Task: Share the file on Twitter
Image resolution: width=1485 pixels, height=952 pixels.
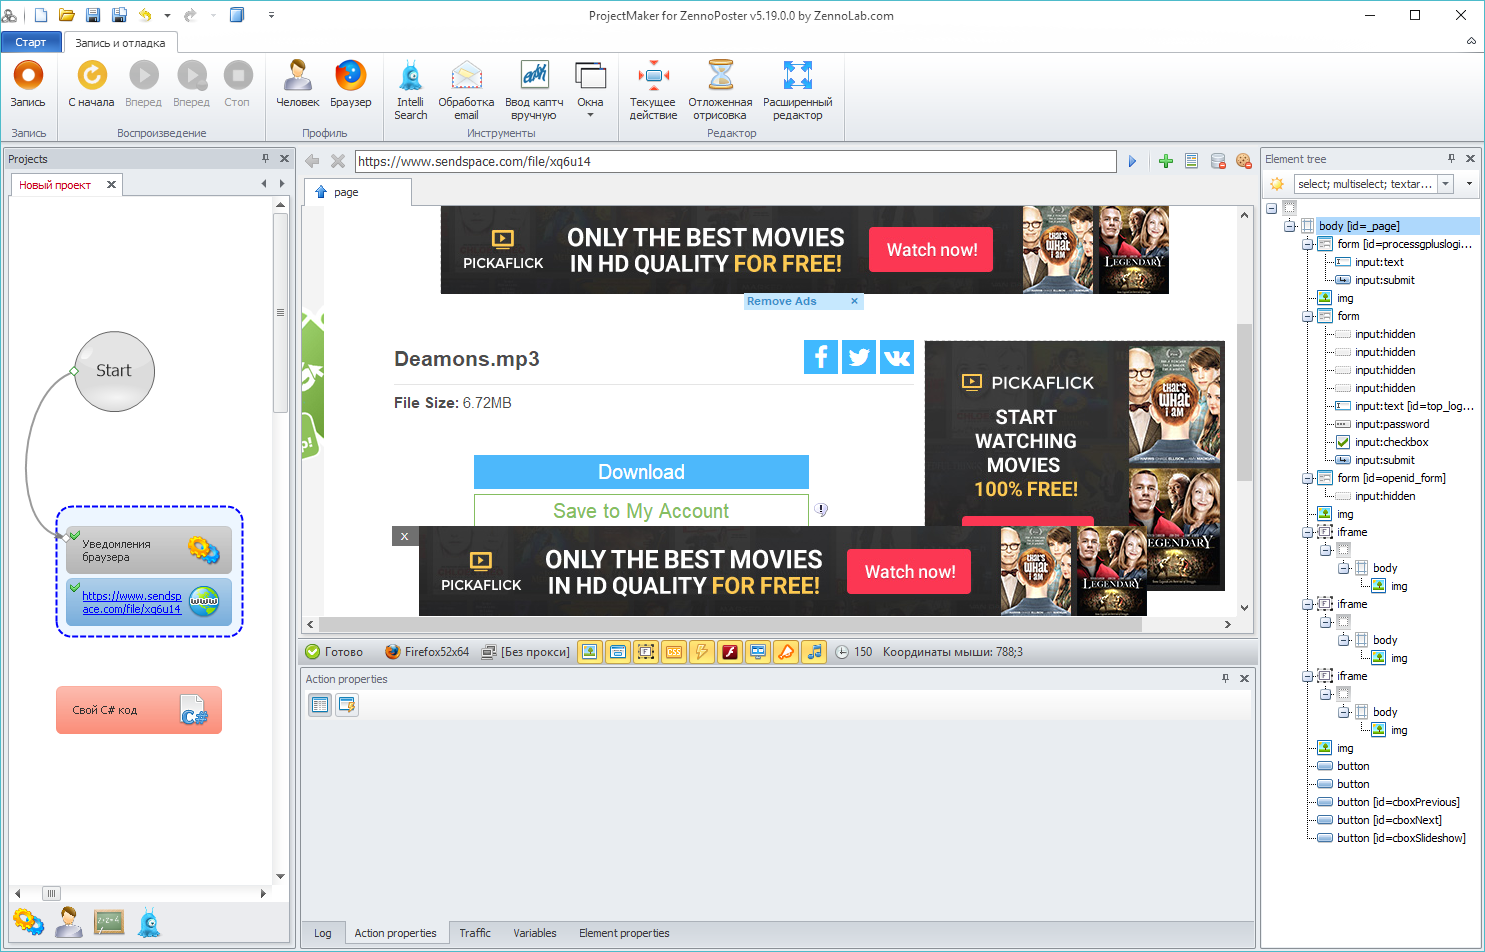Action: pos(859,357)
